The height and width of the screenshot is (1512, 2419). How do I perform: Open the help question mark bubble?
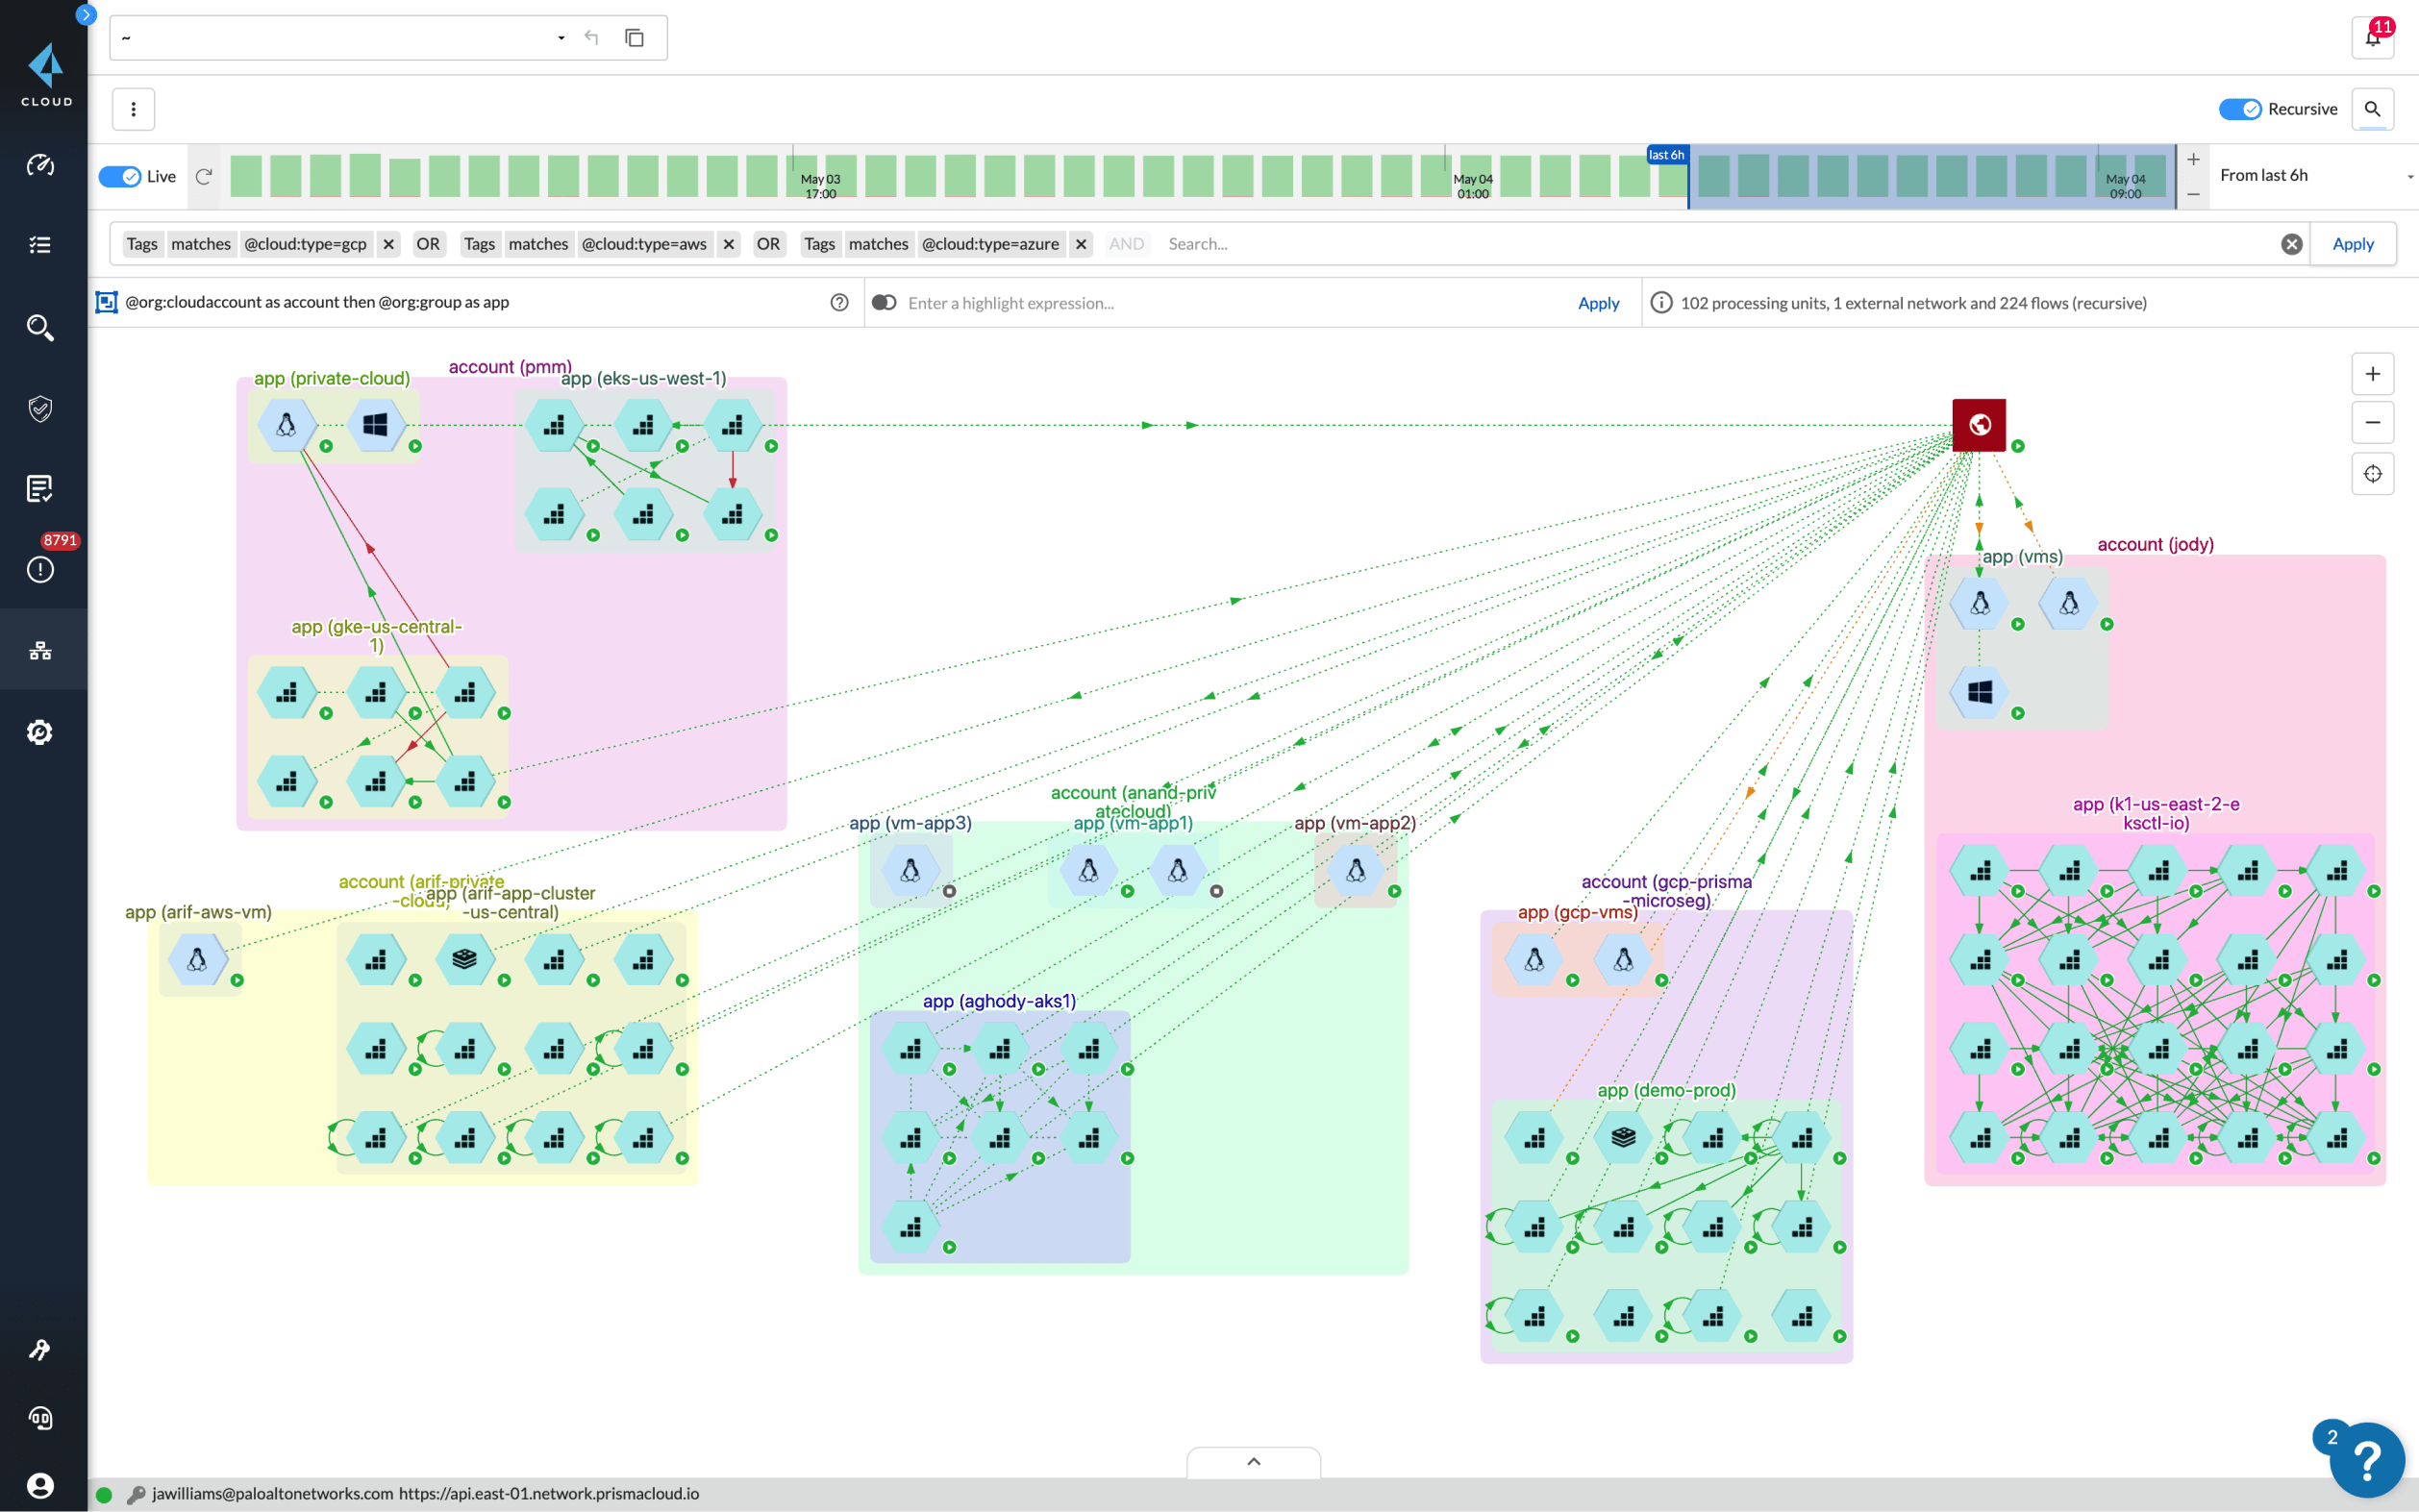(x=2366, y=1459)
